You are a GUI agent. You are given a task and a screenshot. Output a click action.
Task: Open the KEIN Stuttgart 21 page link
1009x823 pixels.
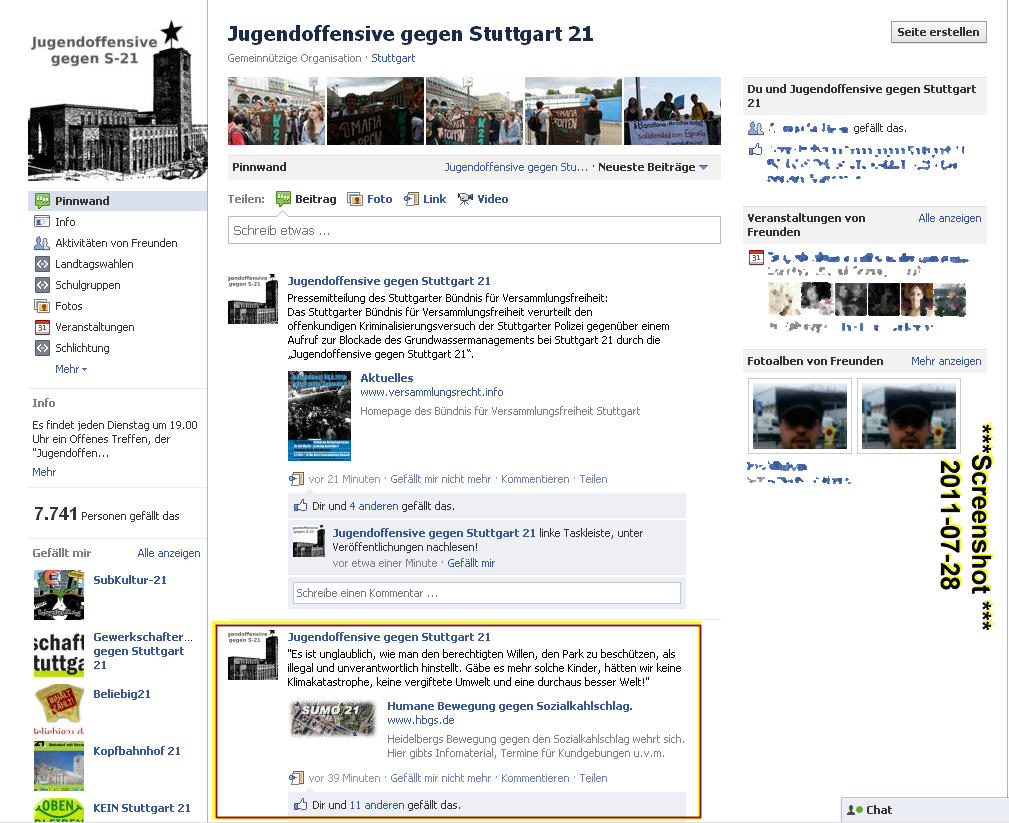pos(142,808)
